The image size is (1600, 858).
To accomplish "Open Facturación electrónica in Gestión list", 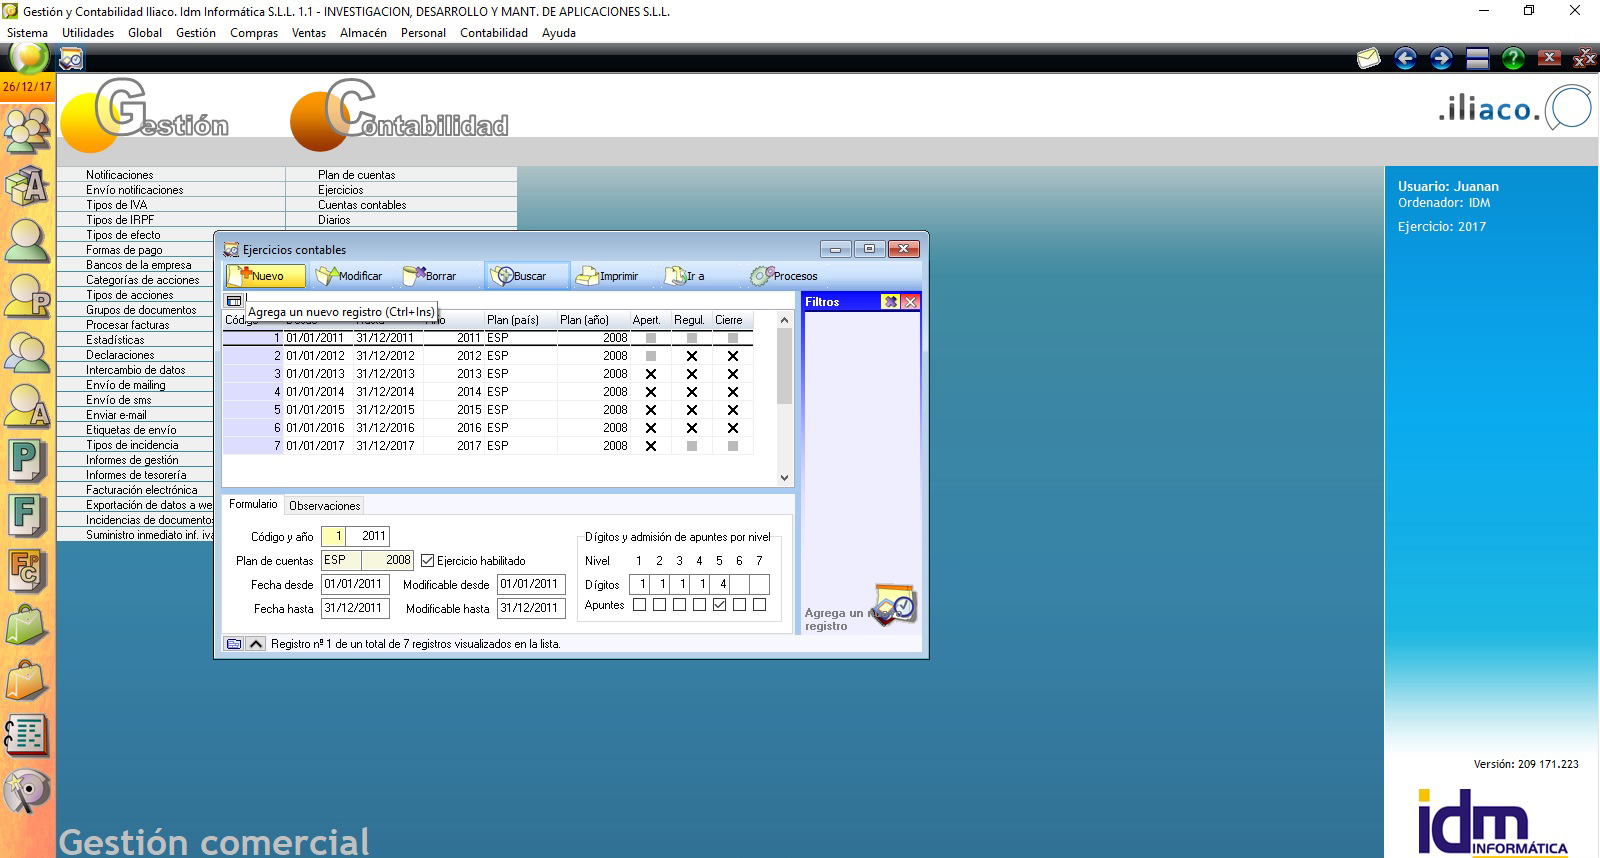I will coord(141,490).
